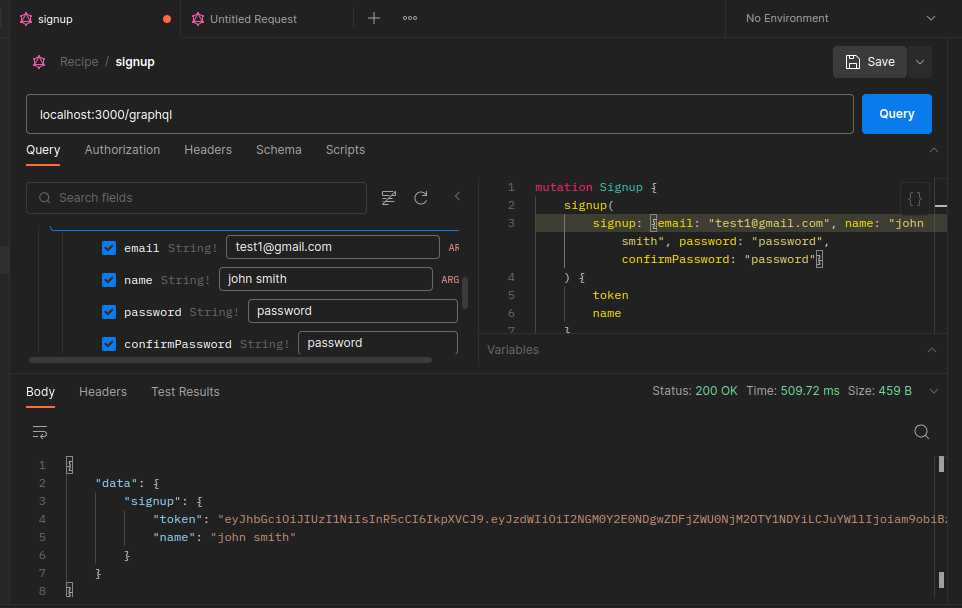
Task: Click the Variables panel label
Action: coord(513,350)
